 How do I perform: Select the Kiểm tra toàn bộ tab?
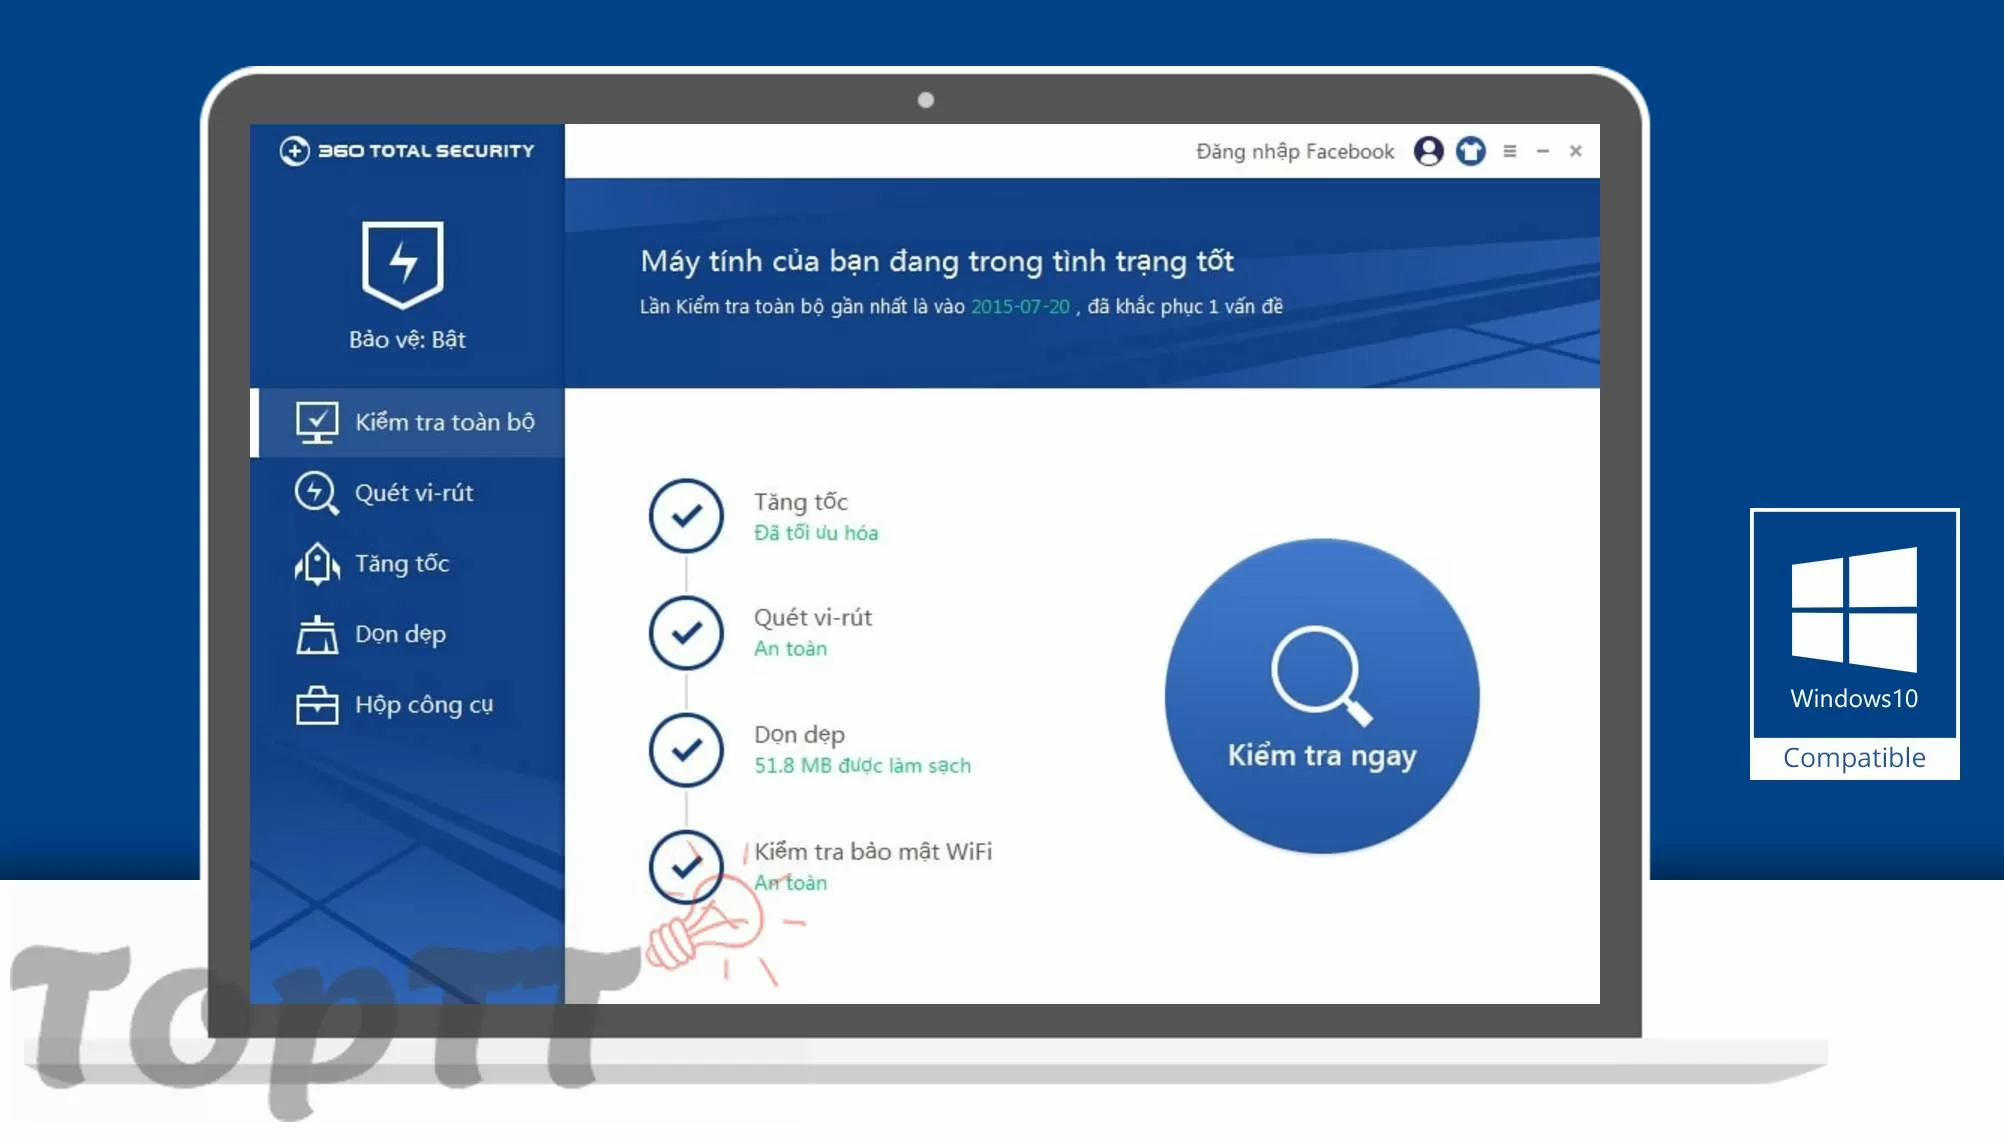407,422
